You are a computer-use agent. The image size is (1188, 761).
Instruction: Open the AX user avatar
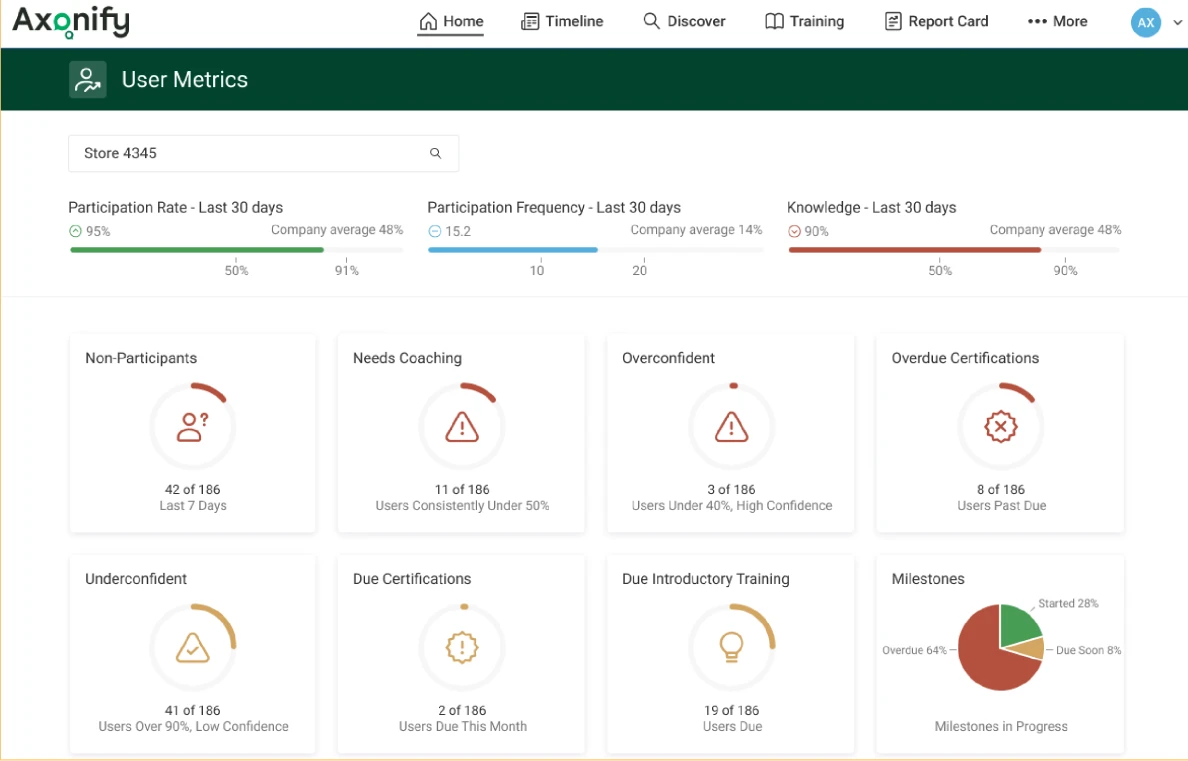point(1146,22)
